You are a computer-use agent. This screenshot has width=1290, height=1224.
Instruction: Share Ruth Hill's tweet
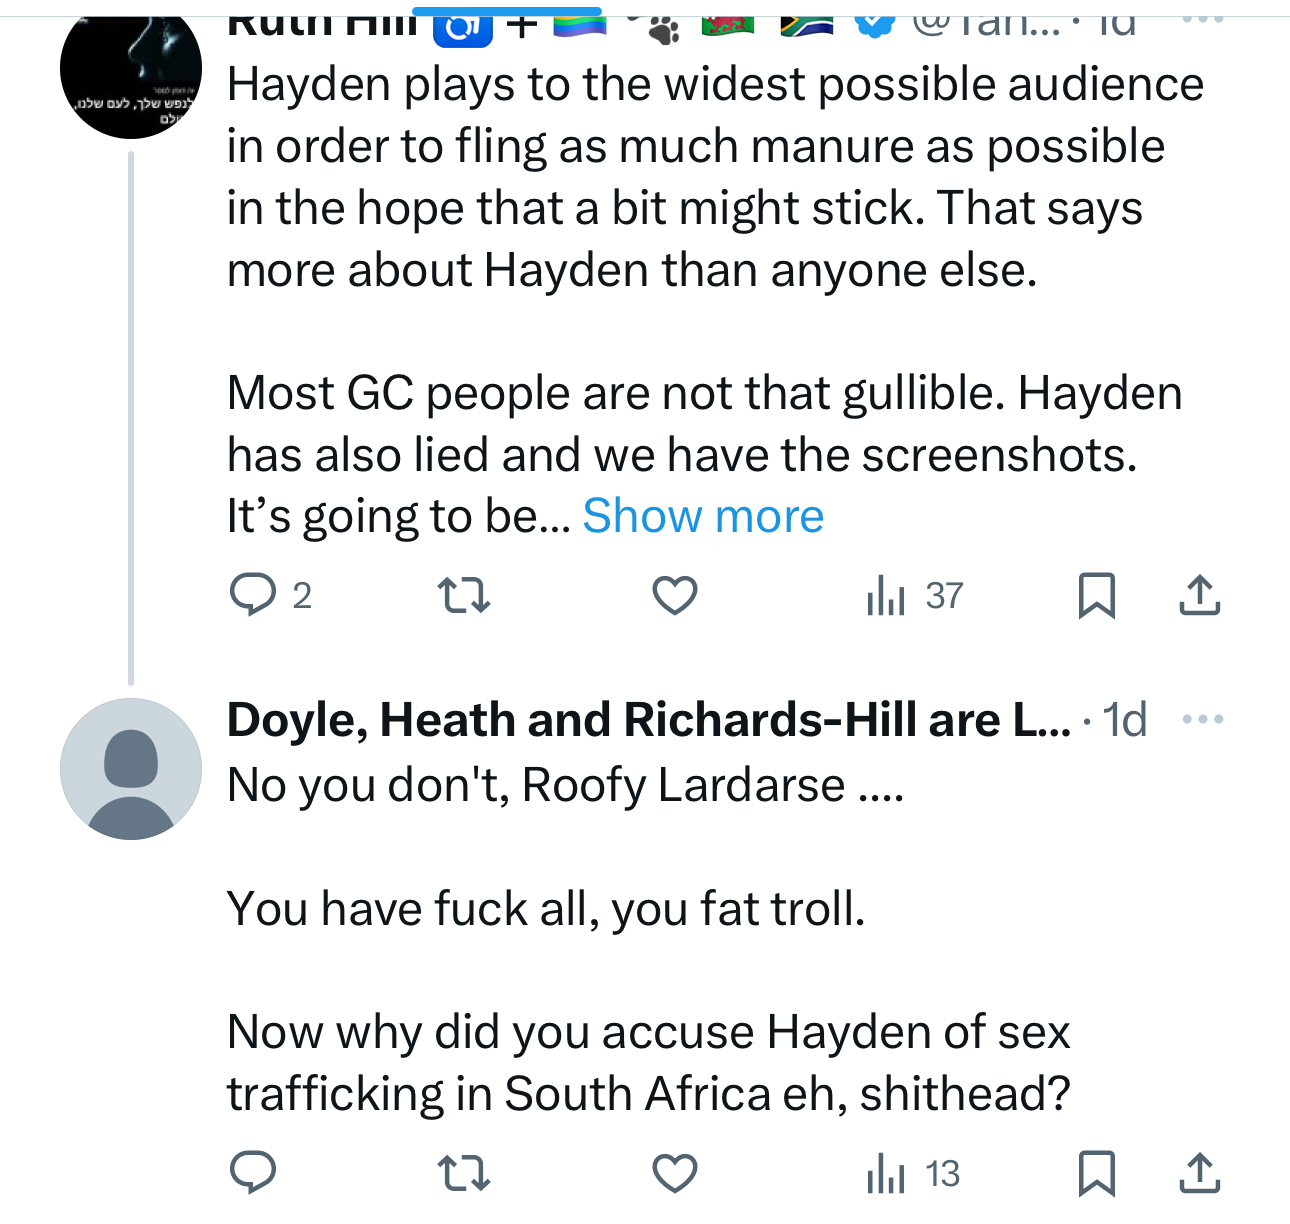pos(1199,596)
